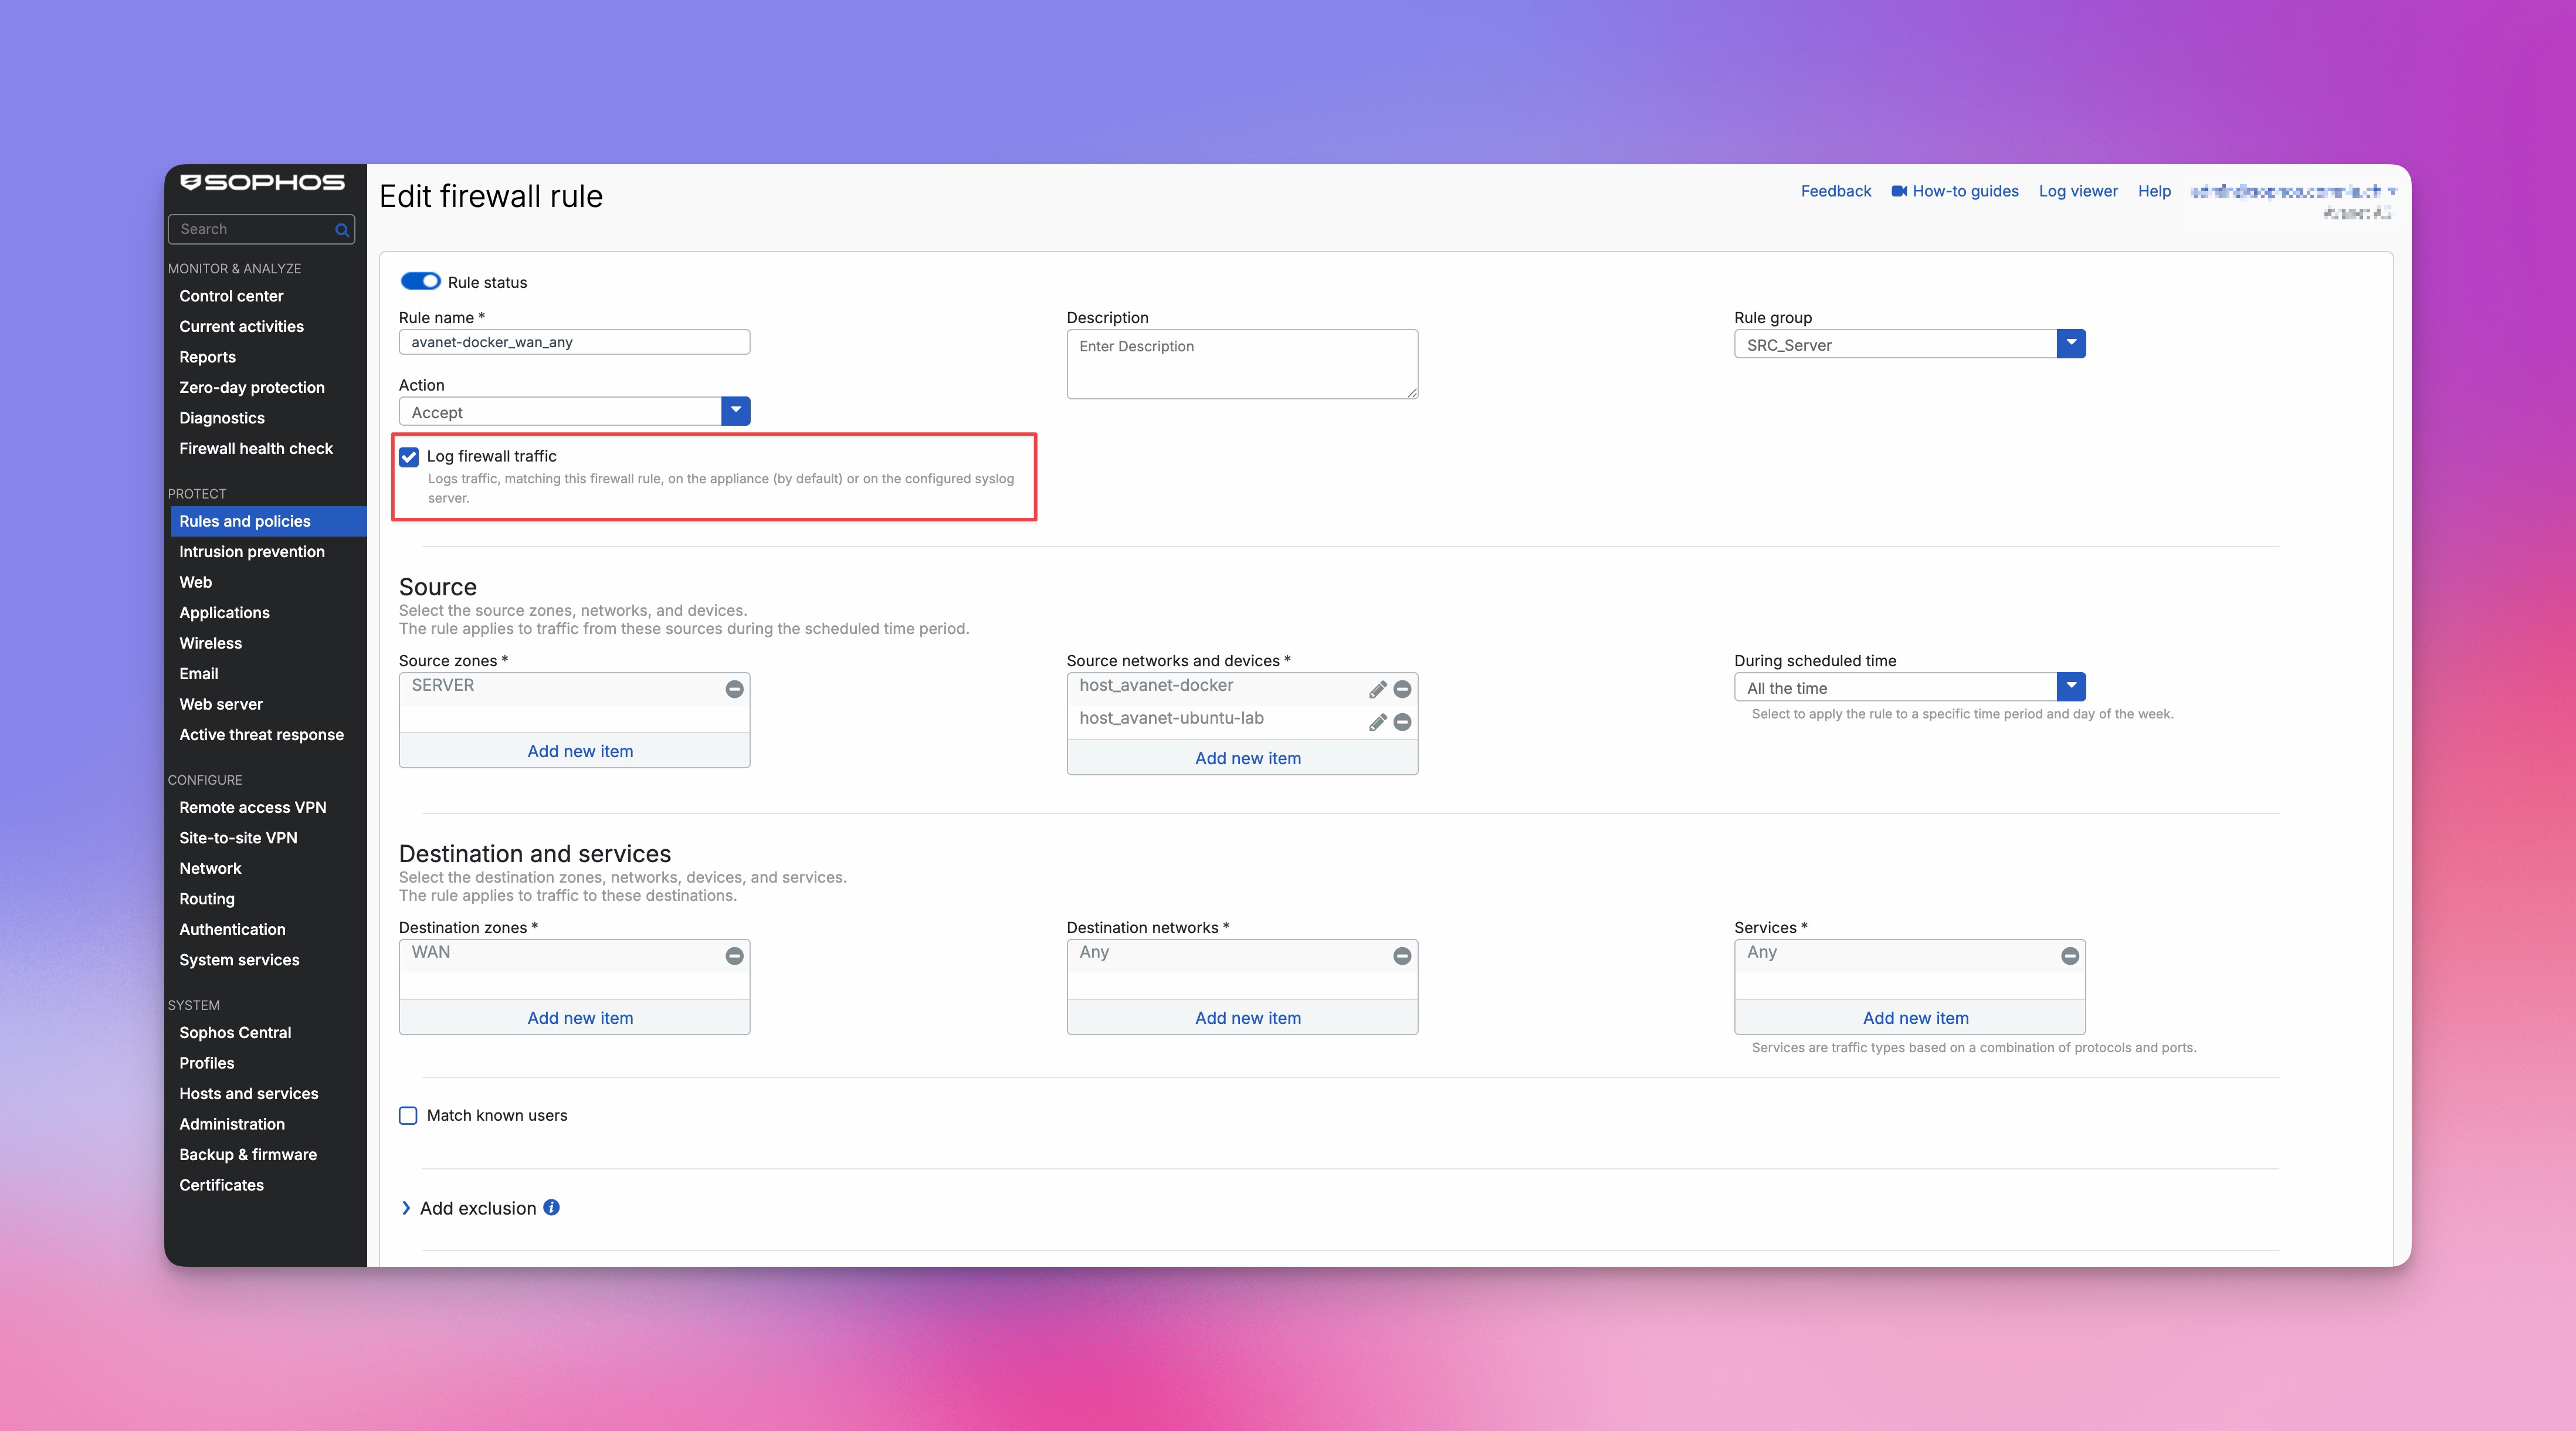The image size is (2576, 1431).
Task: Open During scheduled time dropdown
Action: pos(2071,686)
